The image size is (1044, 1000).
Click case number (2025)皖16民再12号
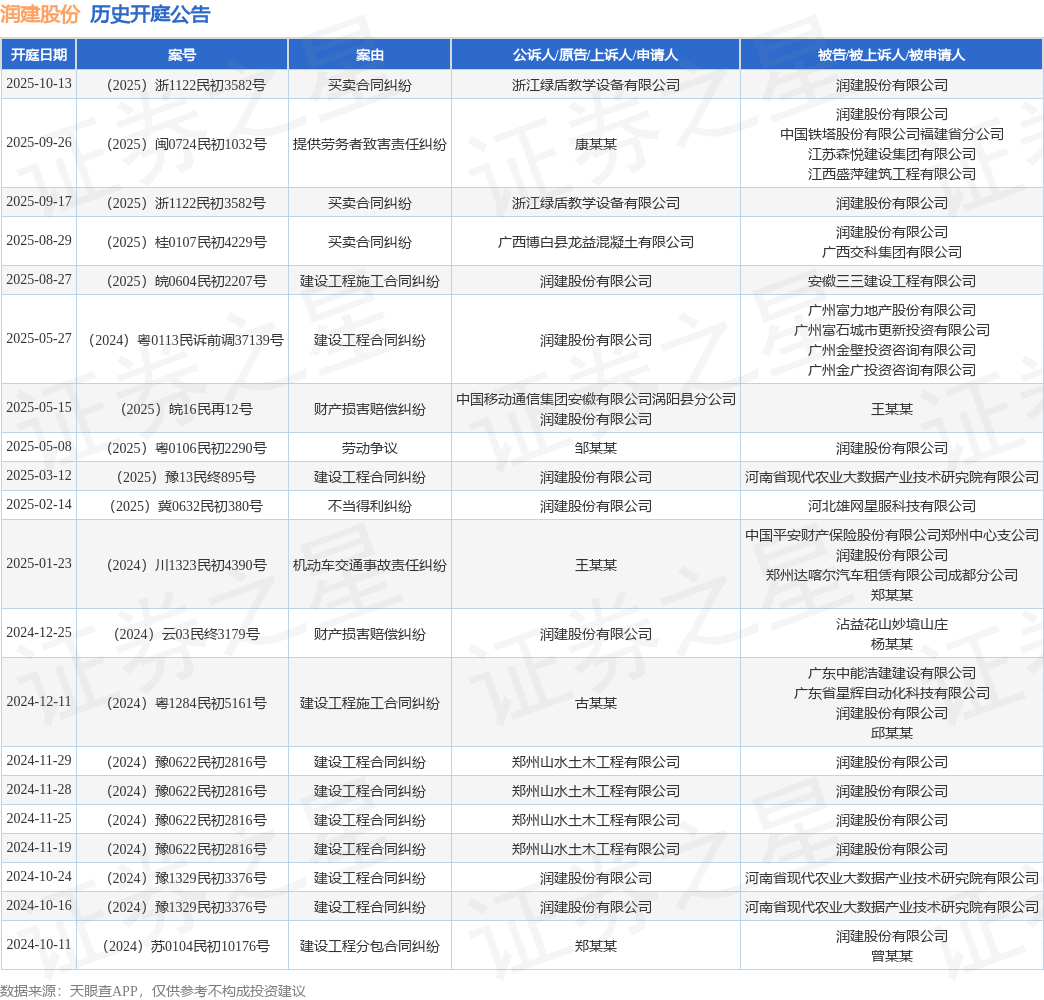tap(186, 409)
